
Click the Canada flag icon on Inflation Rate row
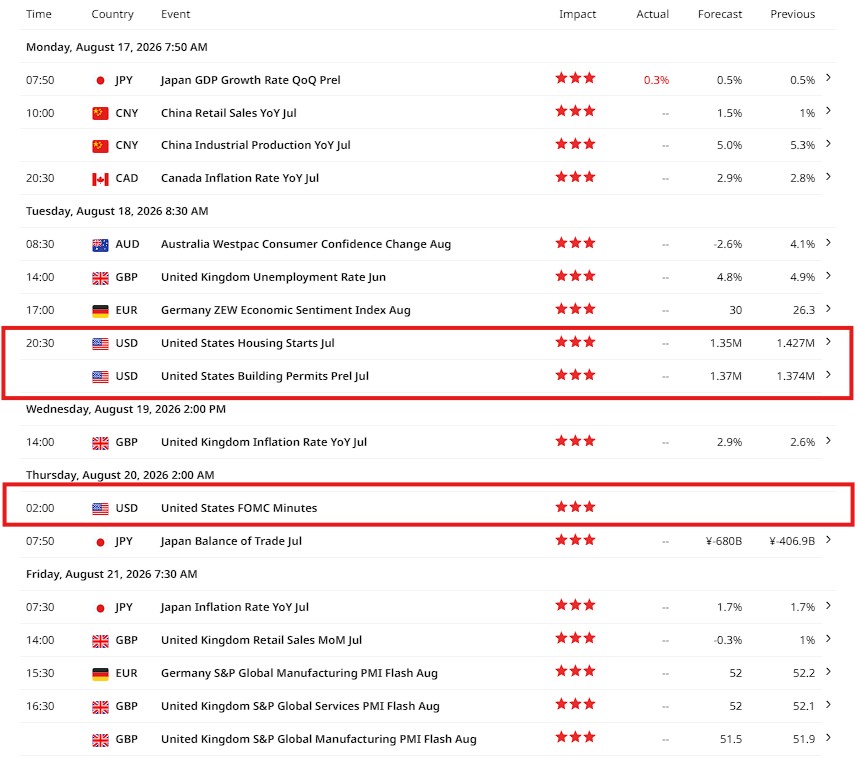pos(100,178)
